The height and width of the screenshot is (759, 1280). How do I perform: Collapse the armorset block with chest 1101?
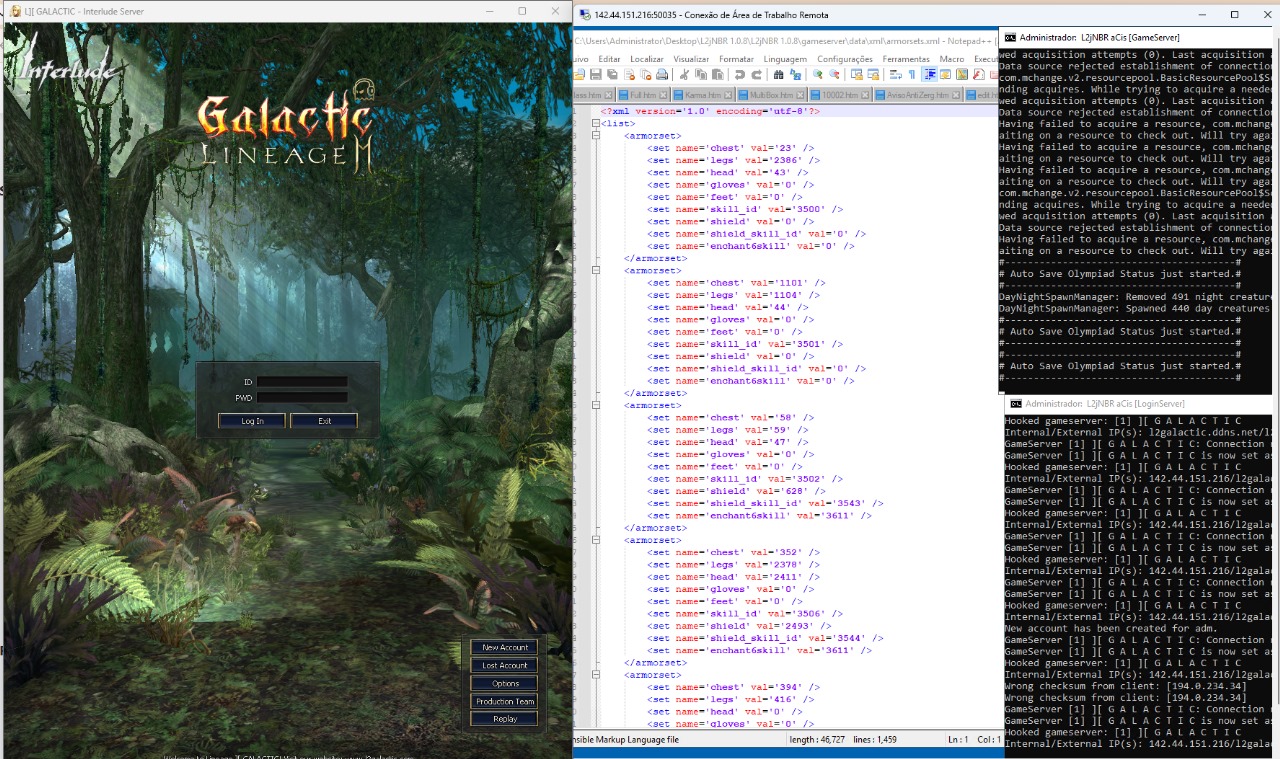596,270
